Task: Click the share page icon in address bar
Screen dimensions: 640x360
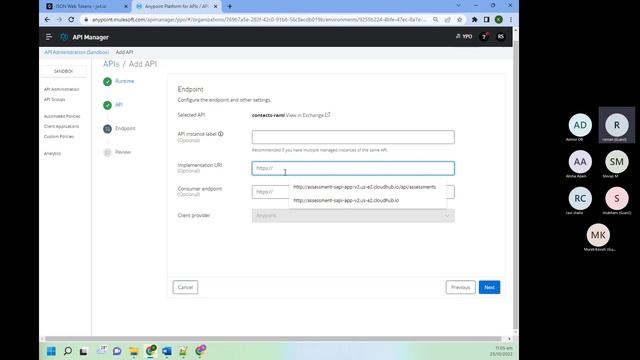Action: (x=448, y=19)
